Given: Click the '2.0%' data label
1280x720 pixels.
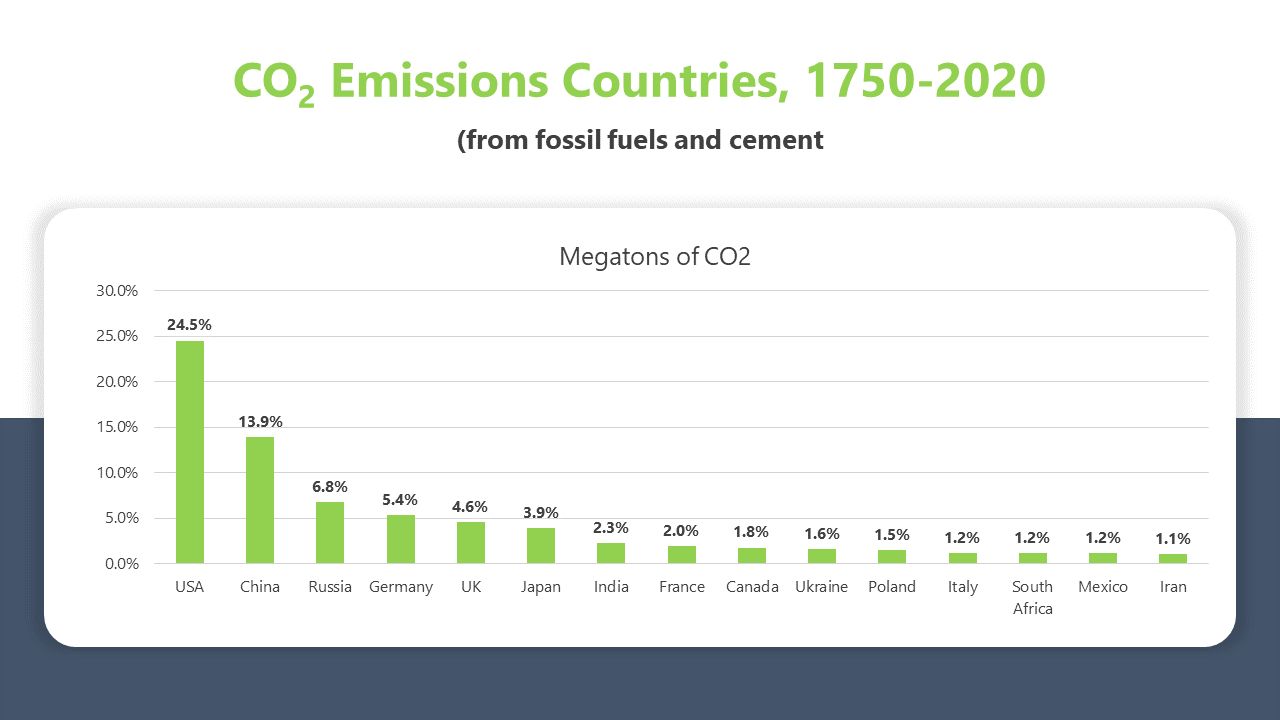Looking at the screenshot, I should pos(682,530).
